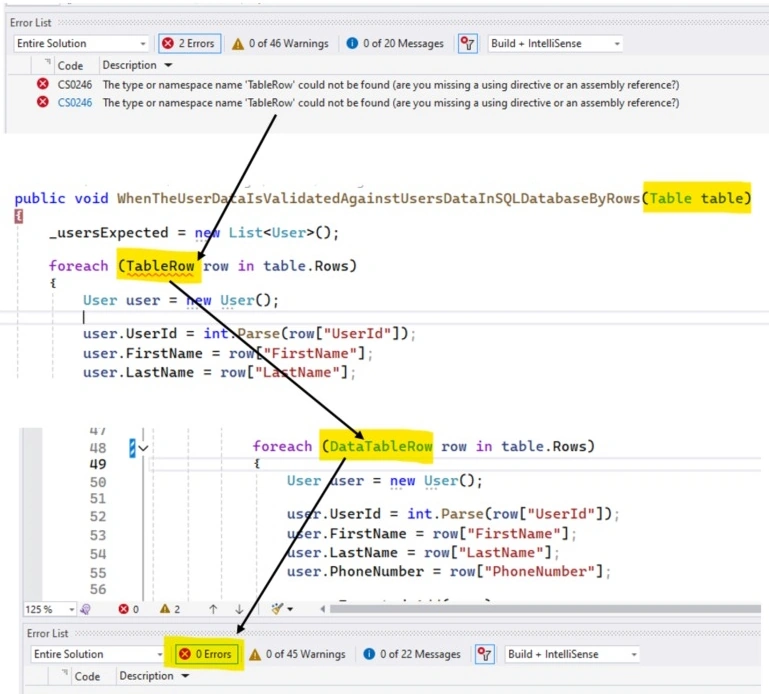Open the top Build + IntelliSense dropdown
This screenshot has height=694, width=769.
coord(555,44)
